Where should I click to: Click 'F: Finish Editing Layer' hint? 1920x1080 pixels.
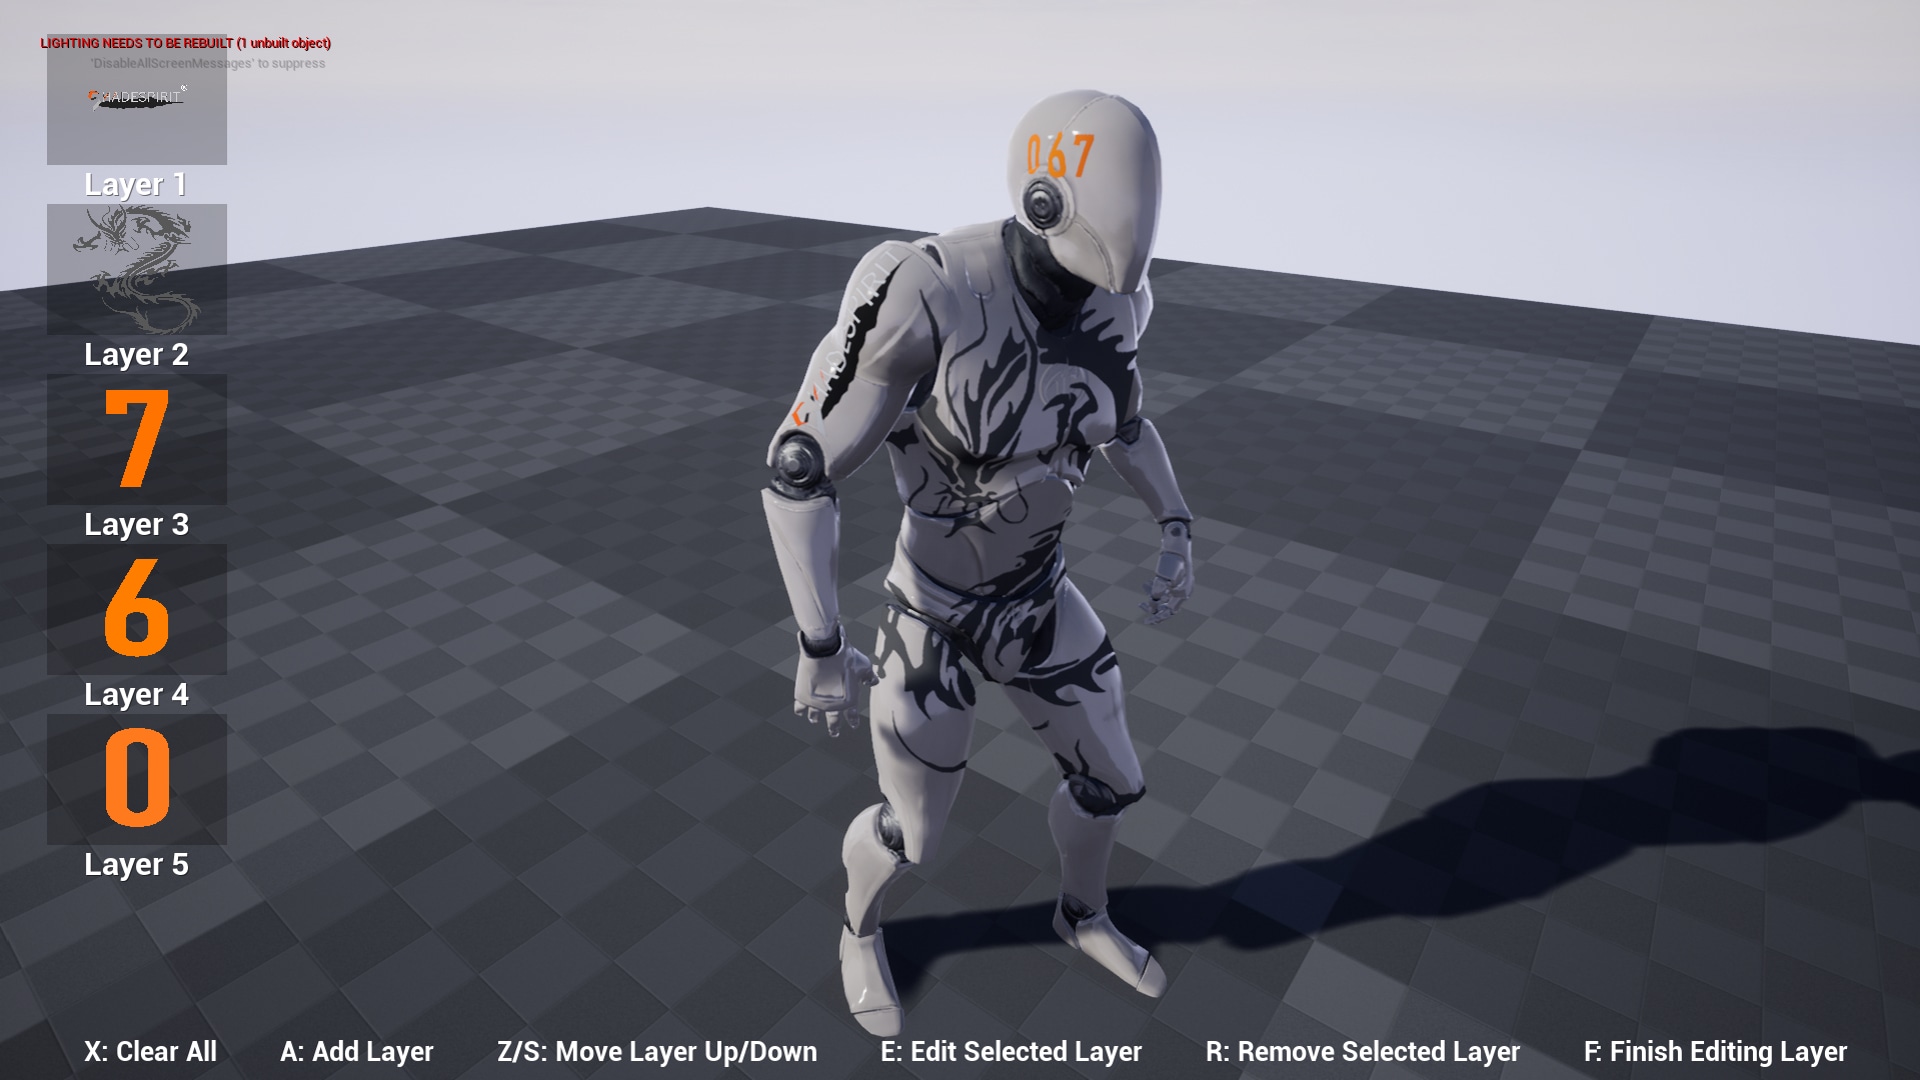point(1716,1052)
